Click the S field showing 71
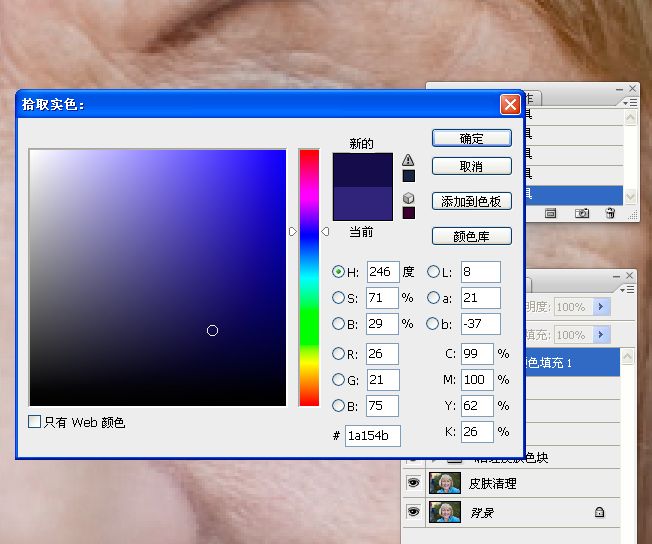Image resolution: width=652 pixels, height=544 pixels. point(383,298)
